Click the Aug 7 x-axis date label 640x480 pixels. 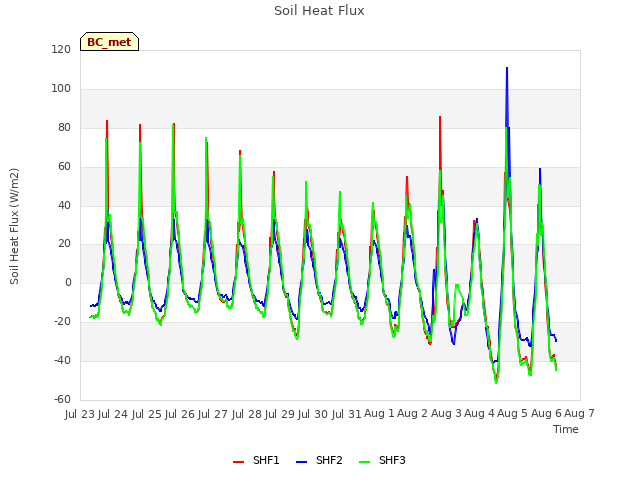(579, 414)
